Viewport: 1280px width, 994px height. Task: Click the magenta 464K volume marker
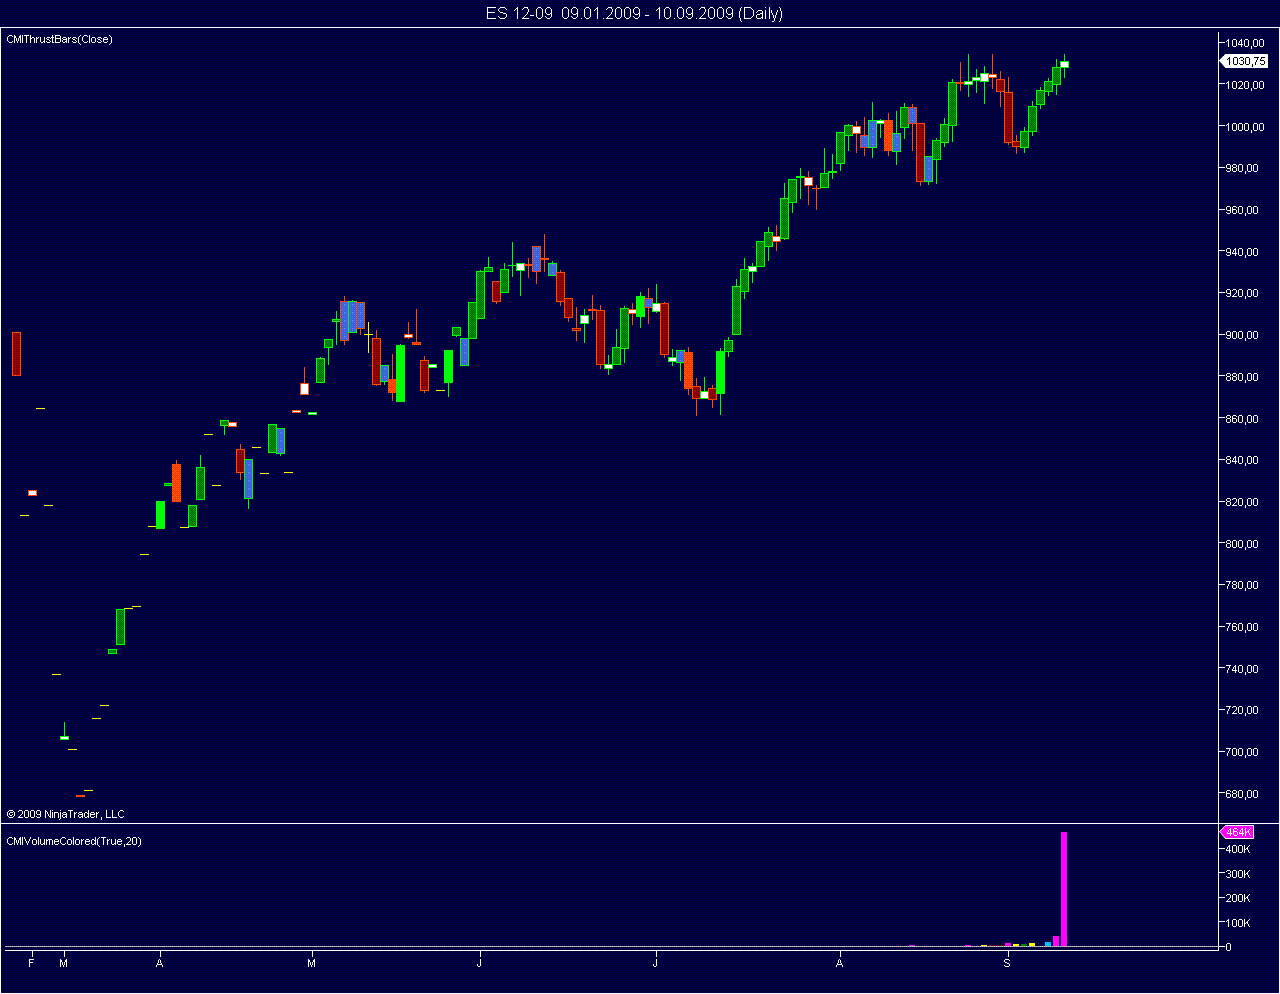(1237, 832)
